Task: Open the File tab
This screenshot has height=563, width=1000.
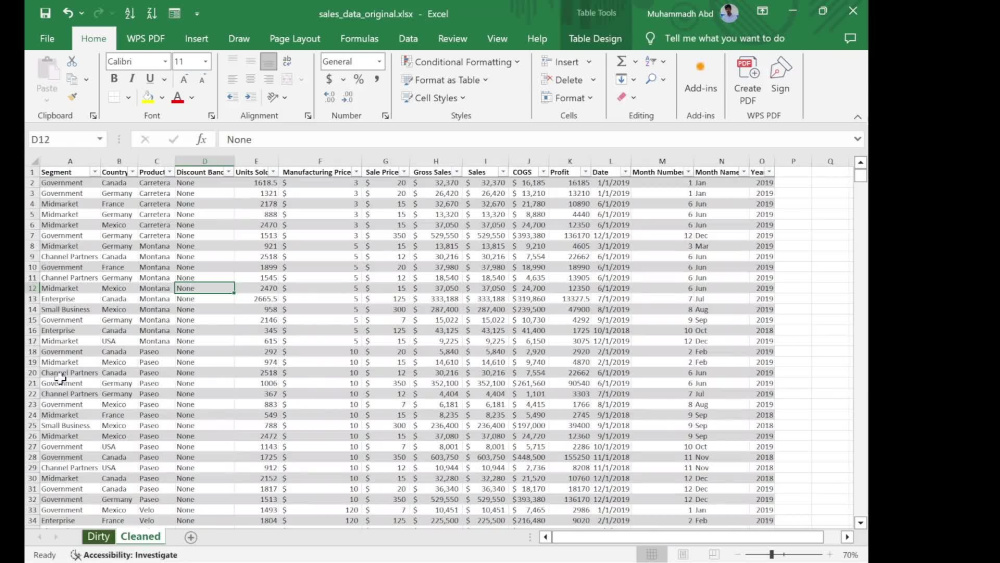Action: pos(47,38)
